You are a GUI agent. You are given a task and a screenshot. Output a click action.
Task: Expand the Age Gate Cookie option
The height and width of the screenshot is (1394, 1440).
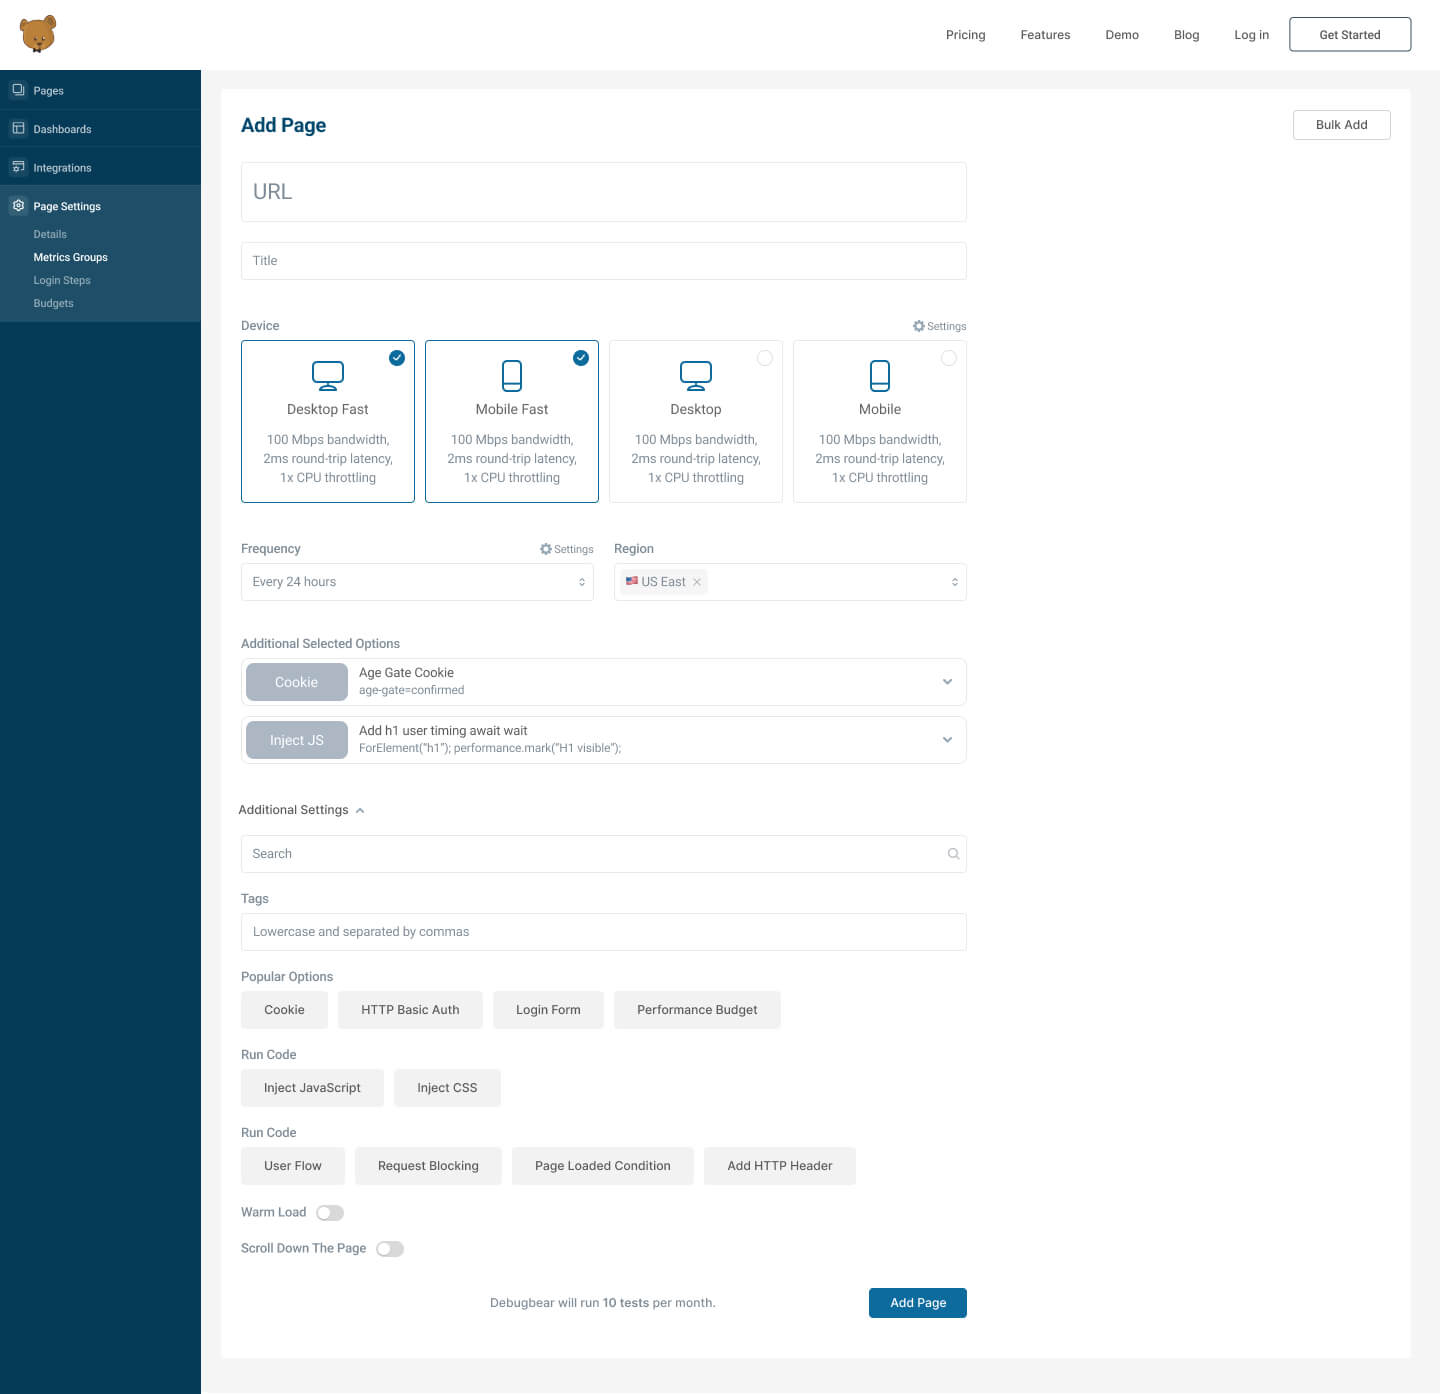pyautogui.click(x=947, y=682)
